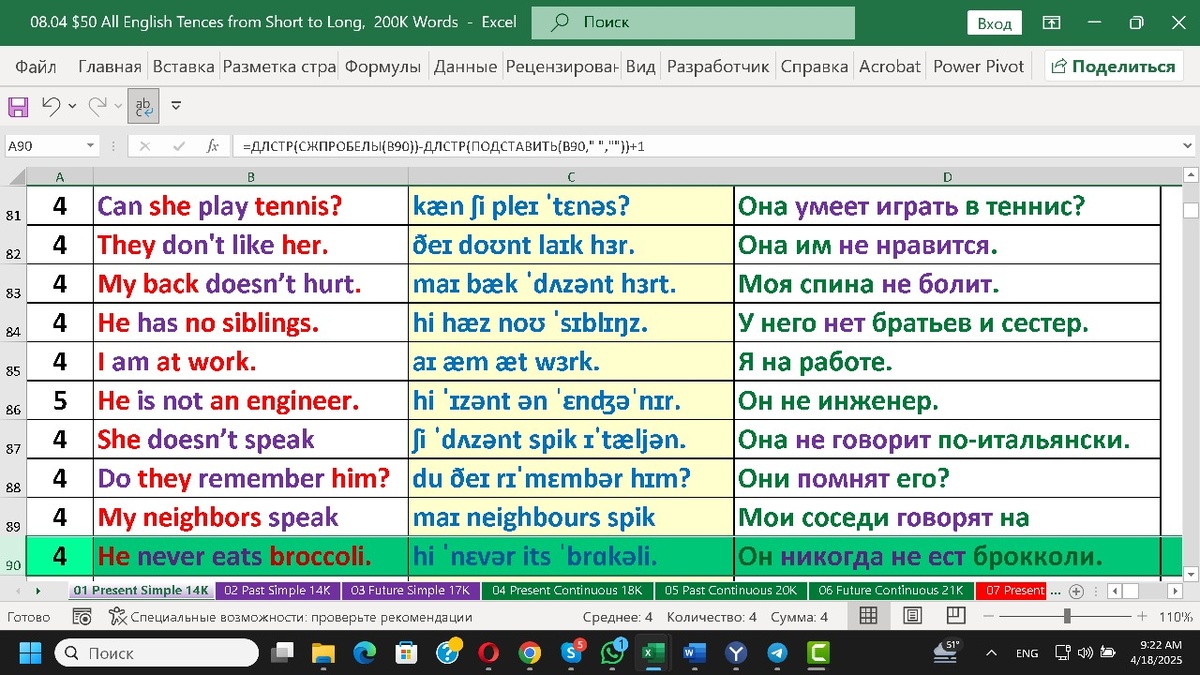Switch to Page Break Preview icon
The image size is (1200, 675).
coord(956,616)
